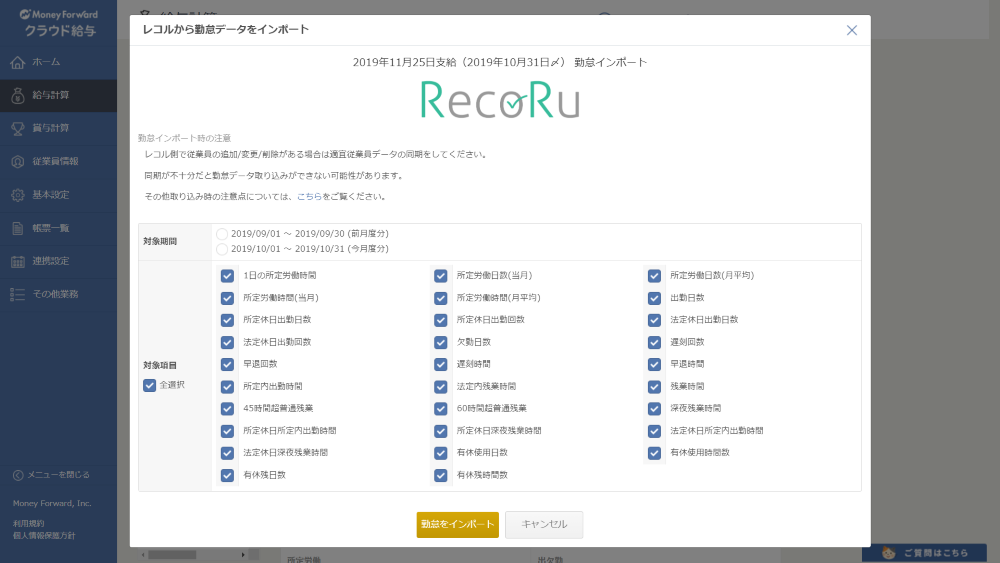Open ホーム in the sidebar menu
This screenshot has height=563, width=1000.
pyautogui.click(x=59, y=62)
